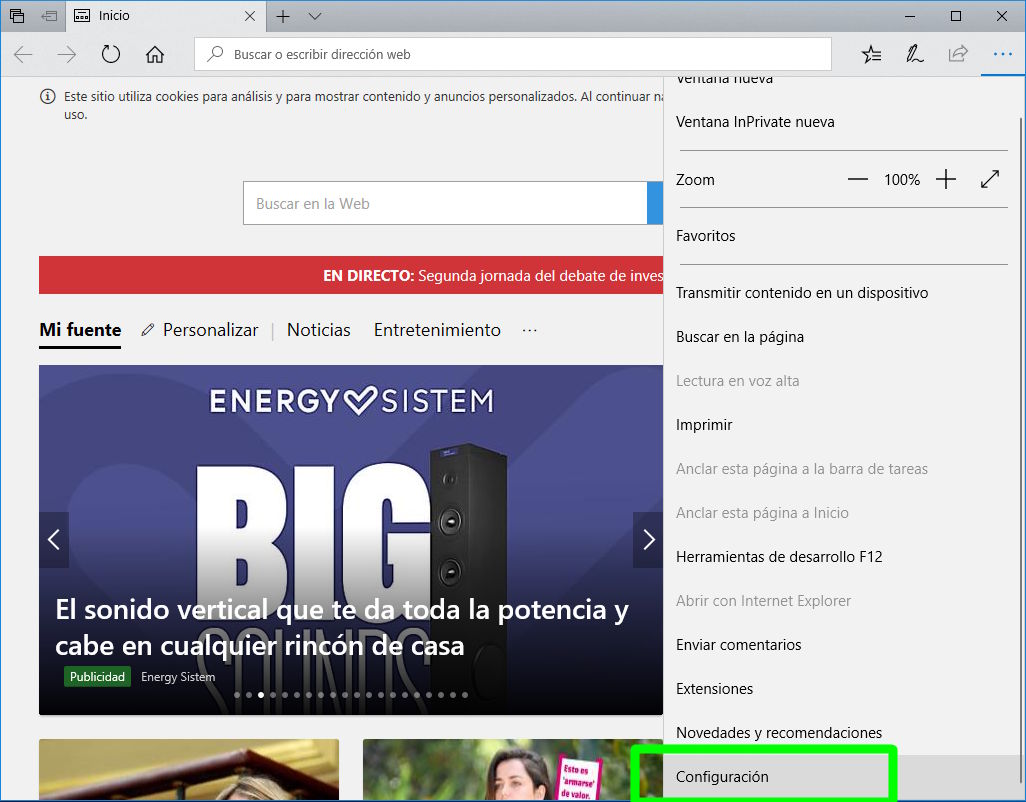Expand the tab preview chevron
The width and height of the screenshot is (1026, 802).
click(x=315, y=17)
